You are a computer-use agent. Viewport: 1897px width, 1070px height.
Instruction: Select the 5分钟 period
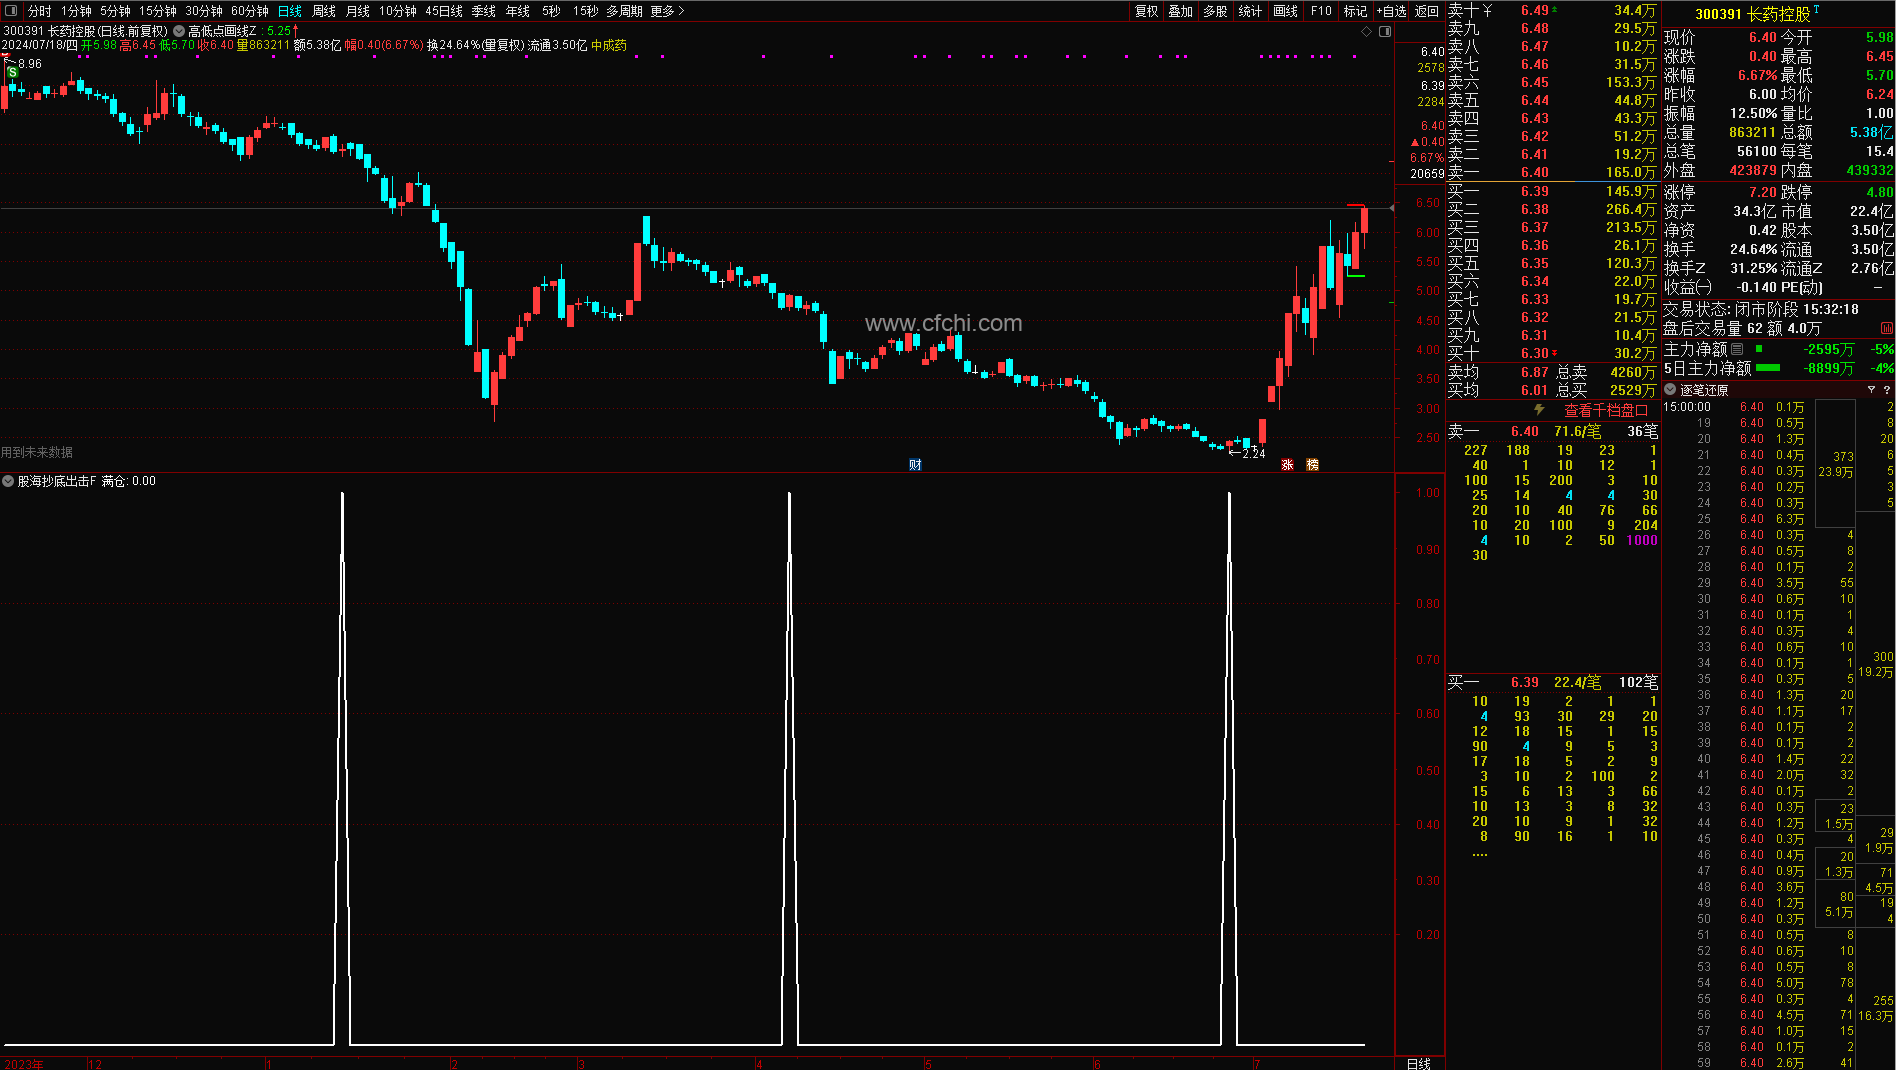point(115,11)
